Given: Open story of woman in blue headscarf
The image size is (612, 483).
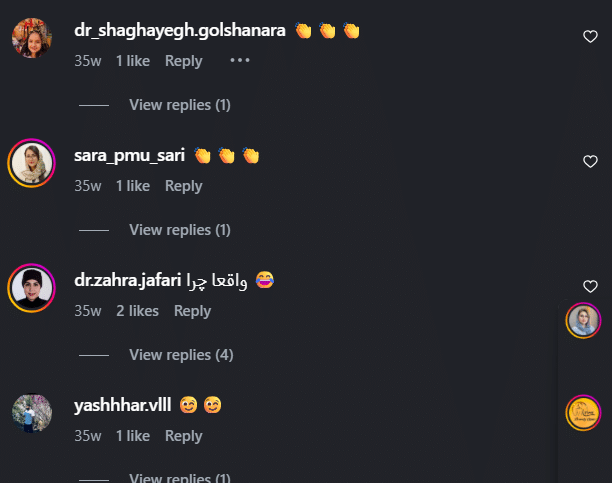Looking at the screenshot, I should click(x=583, y=321).
